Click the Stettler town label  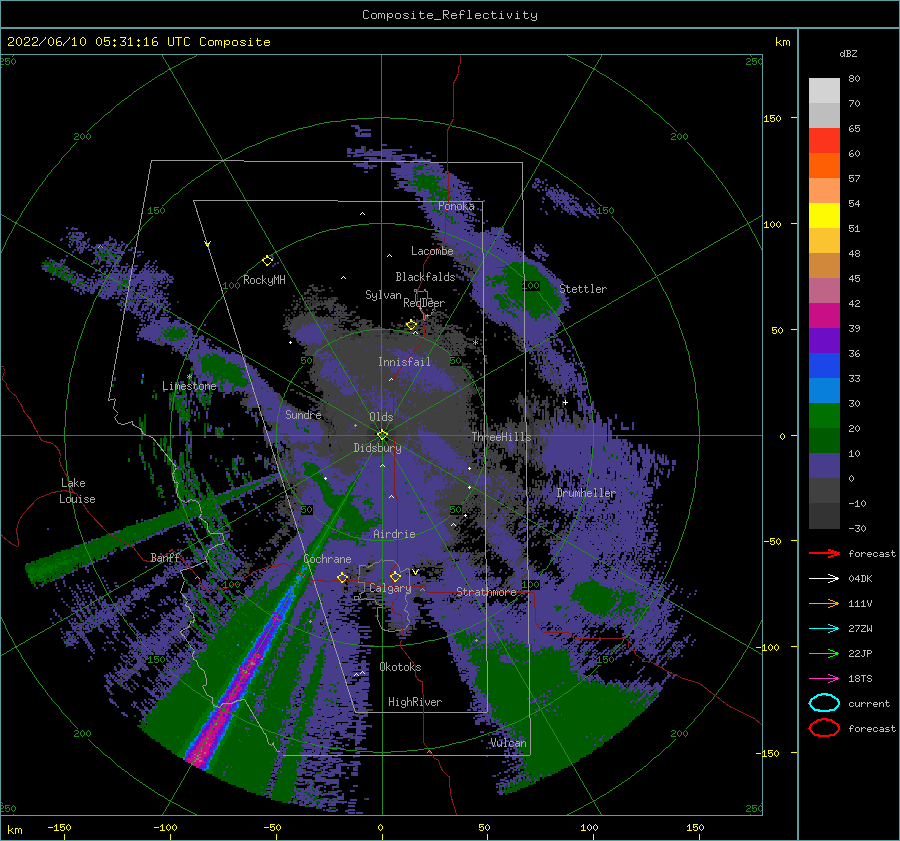tap(583, 289)
